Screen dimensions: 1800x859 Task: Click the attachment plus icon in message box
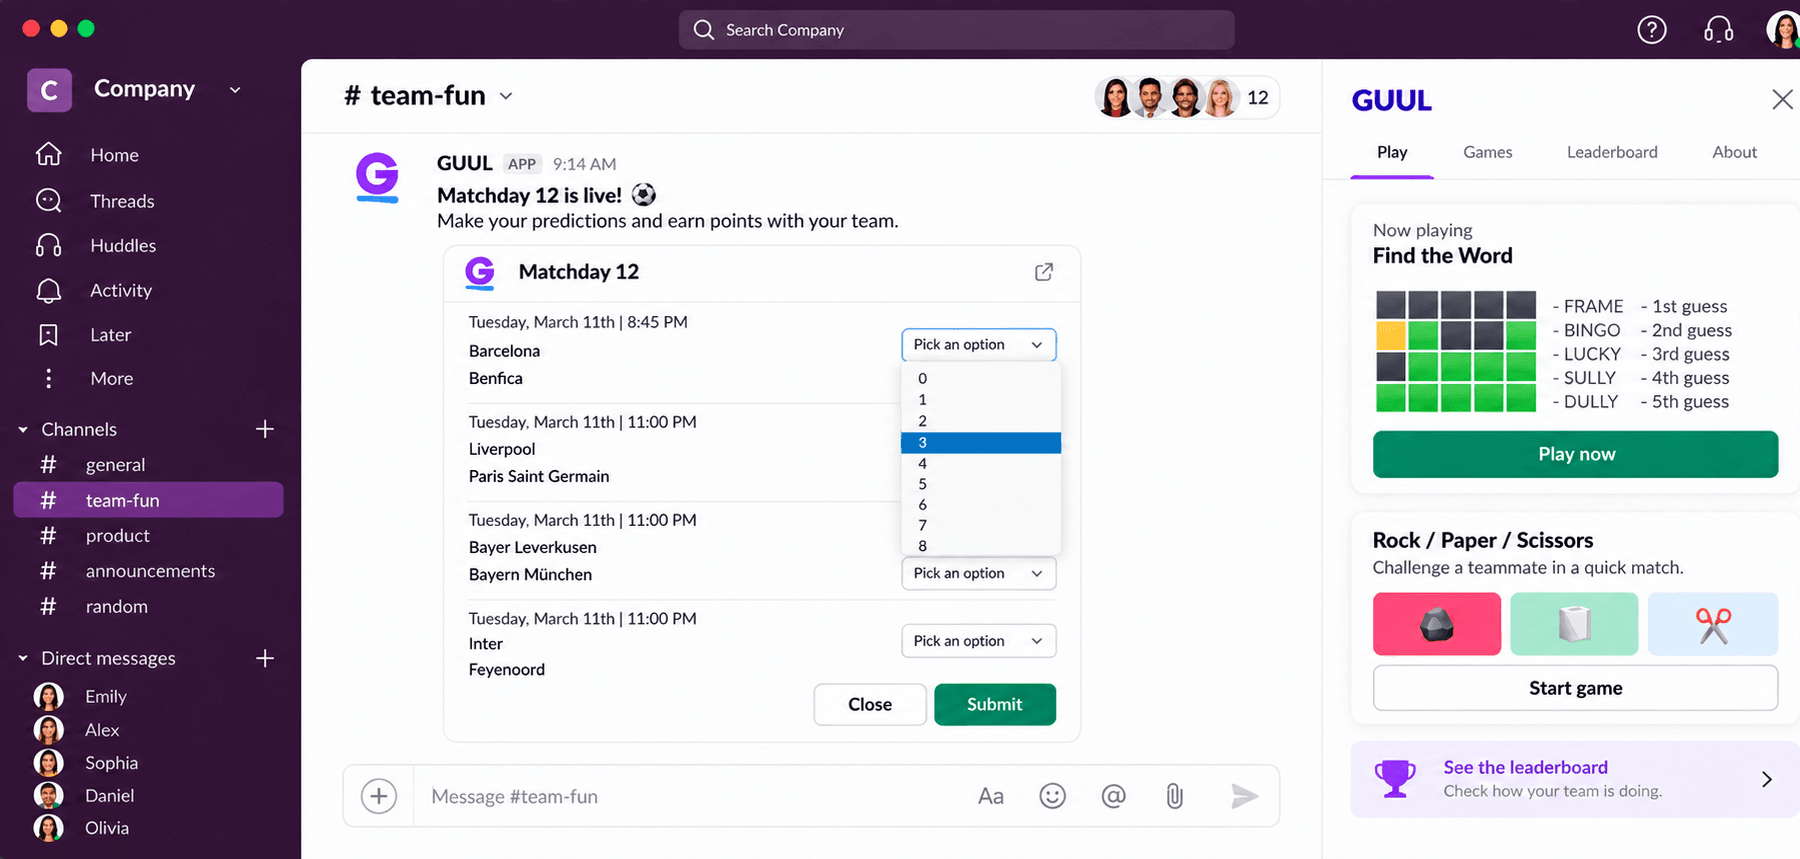click(x=378, y=796)
